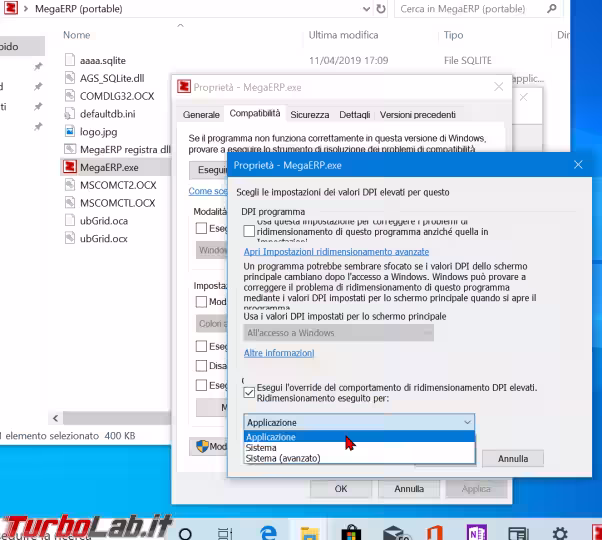
Task: Choose Sistema (avanzato) from the dropdown list
Action: [359, 458]
